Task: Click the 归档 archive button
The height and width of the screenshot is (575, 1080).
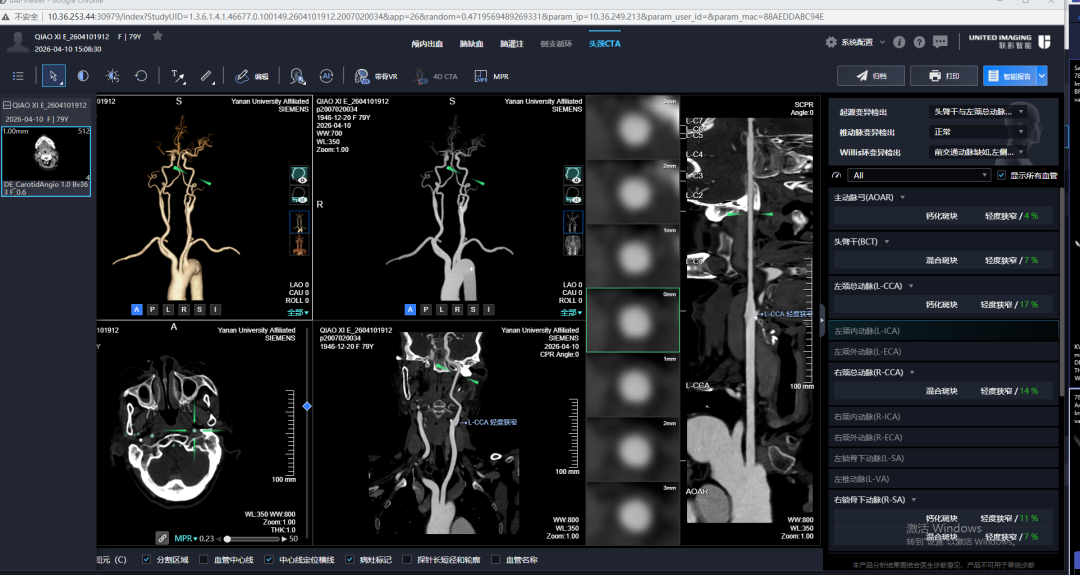Action: tap(870, 76)
